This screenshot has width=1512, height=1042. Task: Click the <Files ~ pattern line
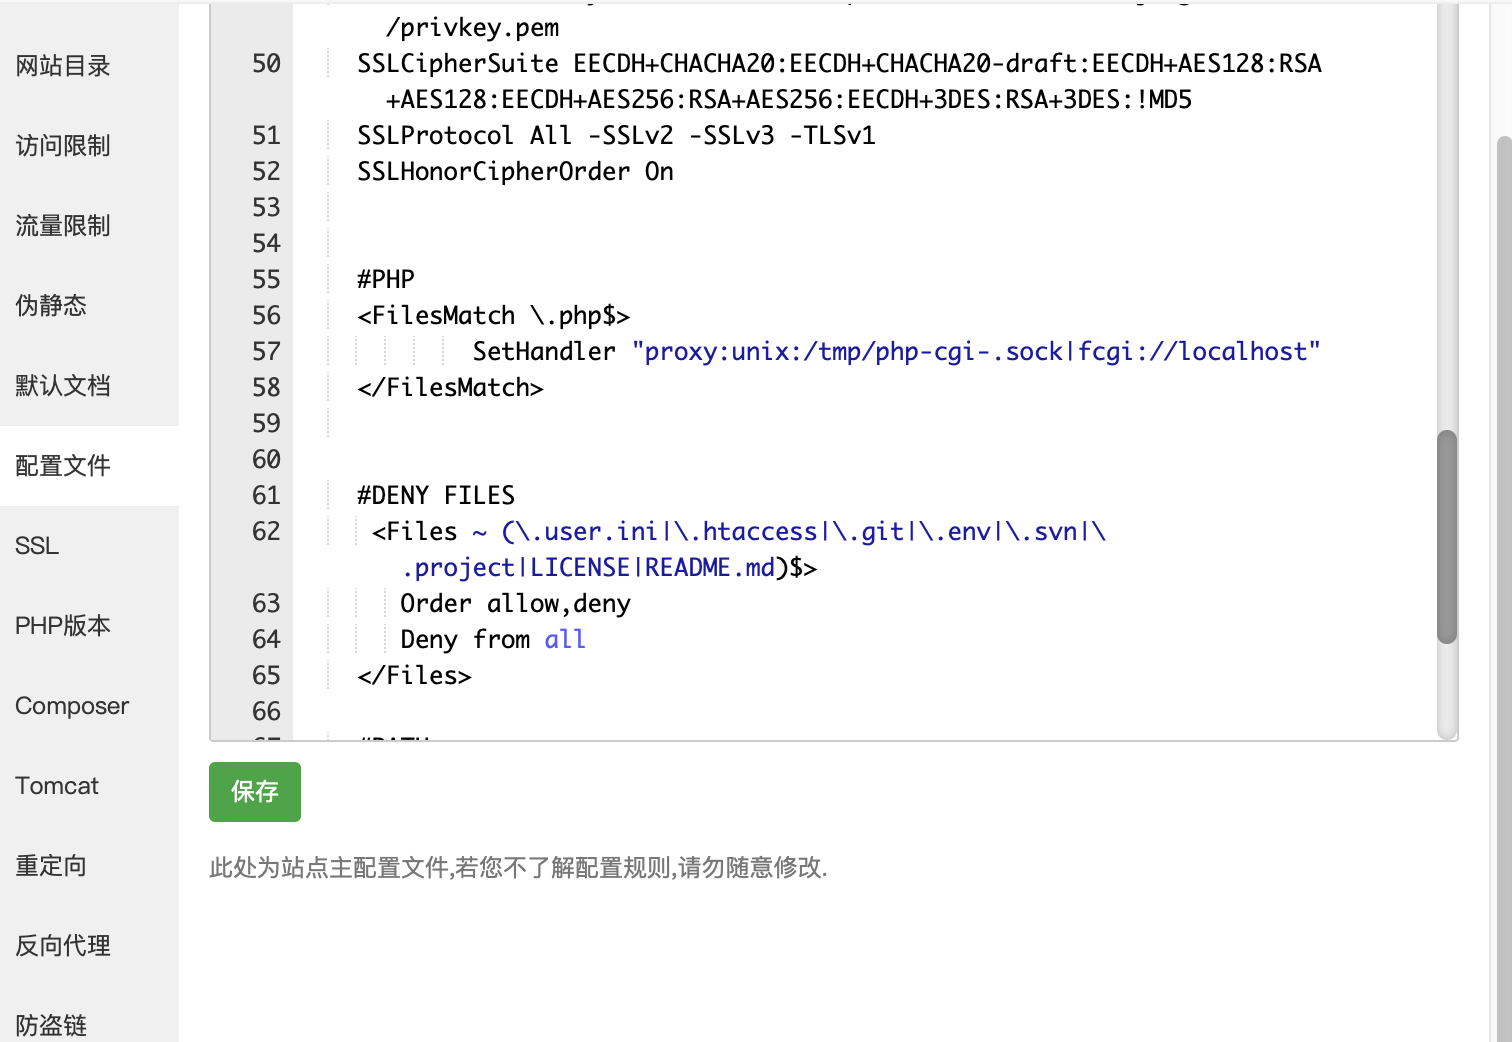[739, 532]
